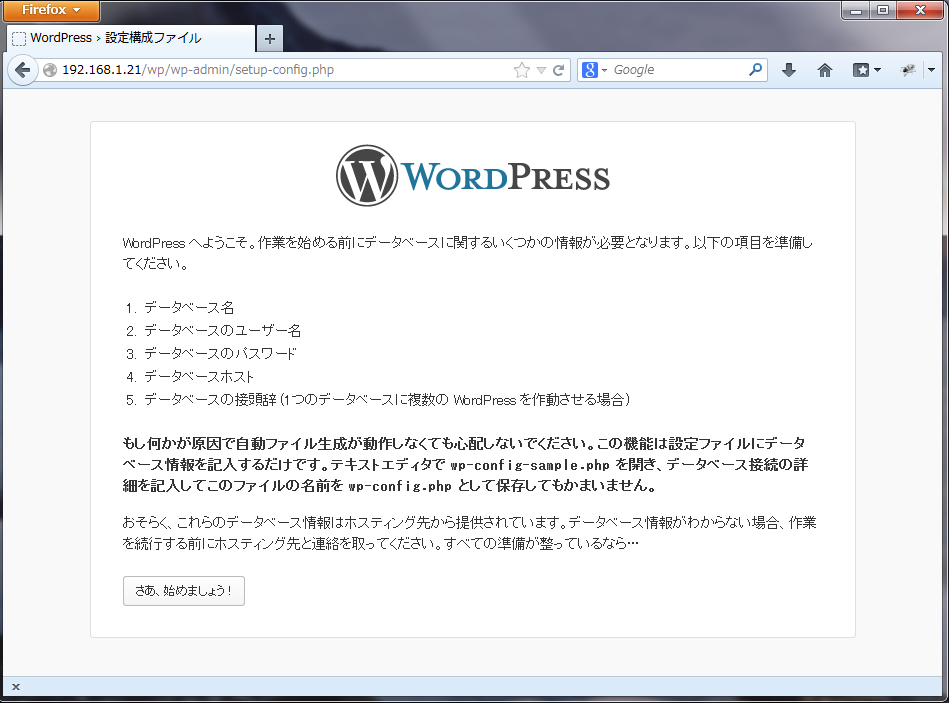949x703 pixels.
Task: Close the add-on bar with the X
Action: pos(16,687)
